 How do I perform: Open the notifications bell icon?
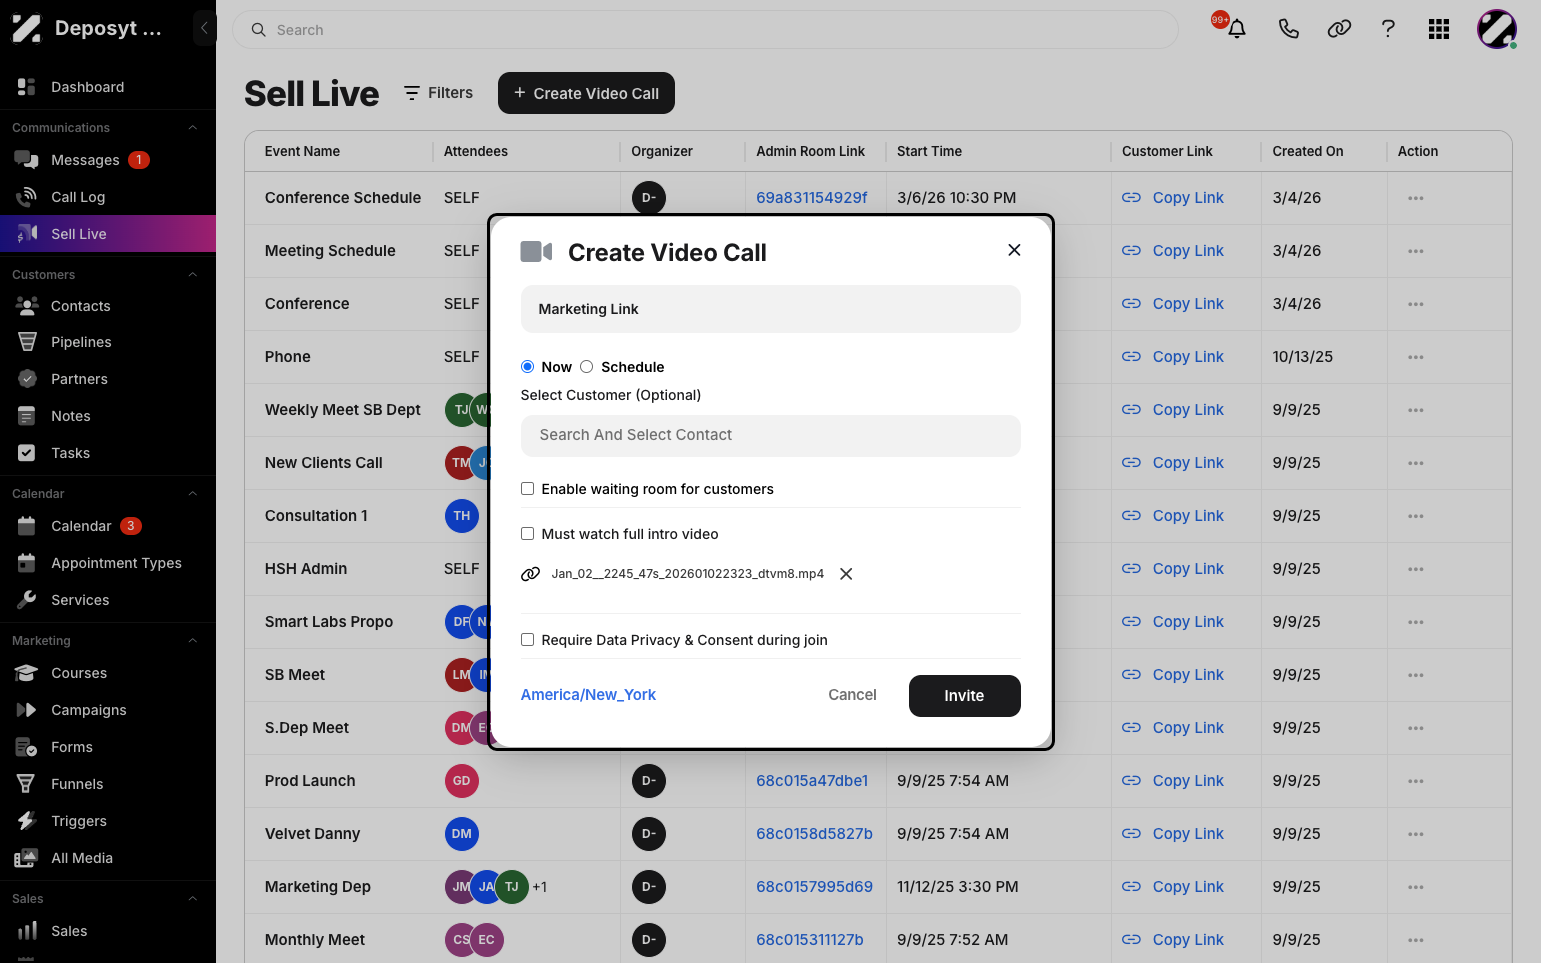point(1237,29)
